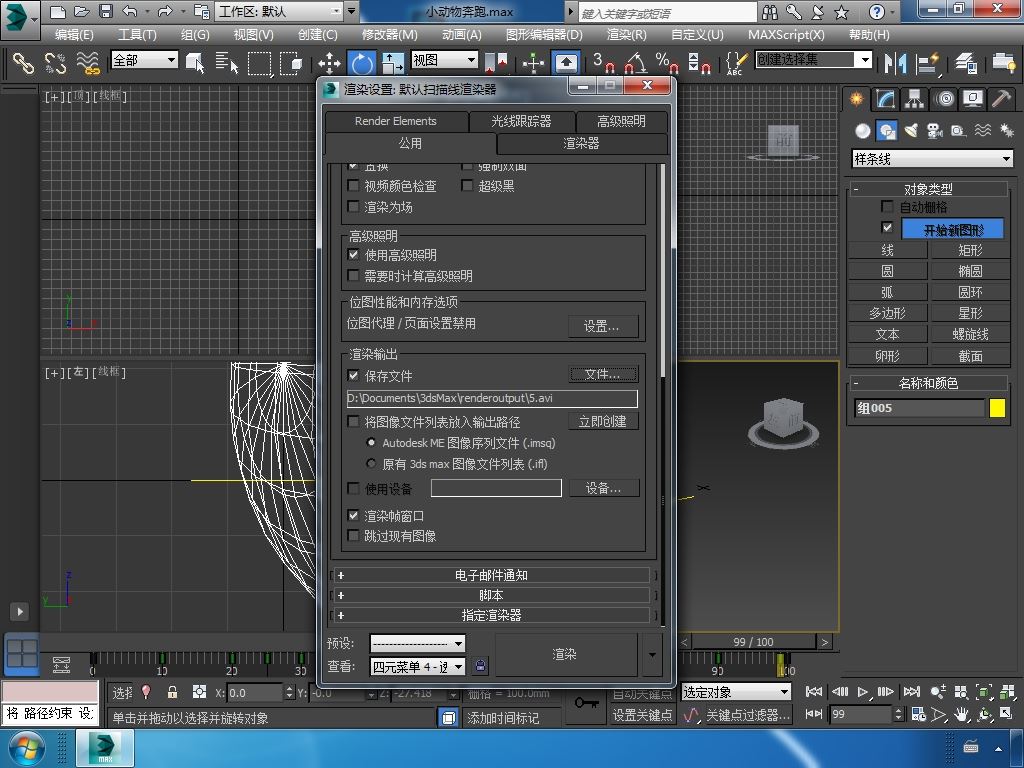
Task: Click the Mirror tool in main toolbar
Action: [x=895, y=63]
